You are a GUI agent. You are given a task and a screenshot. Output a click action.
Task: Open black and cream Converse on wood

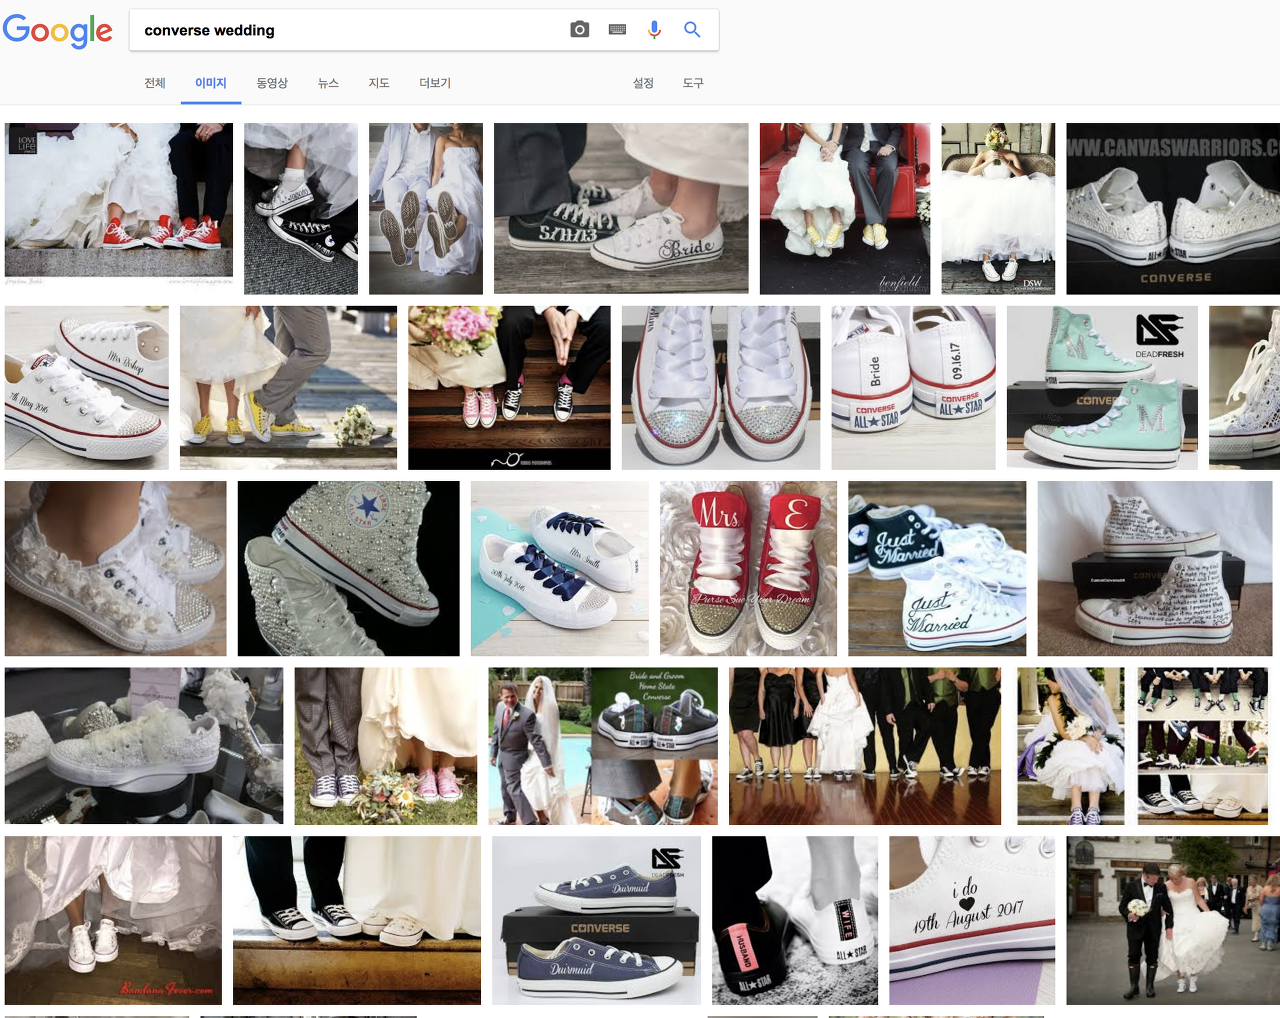357,920
